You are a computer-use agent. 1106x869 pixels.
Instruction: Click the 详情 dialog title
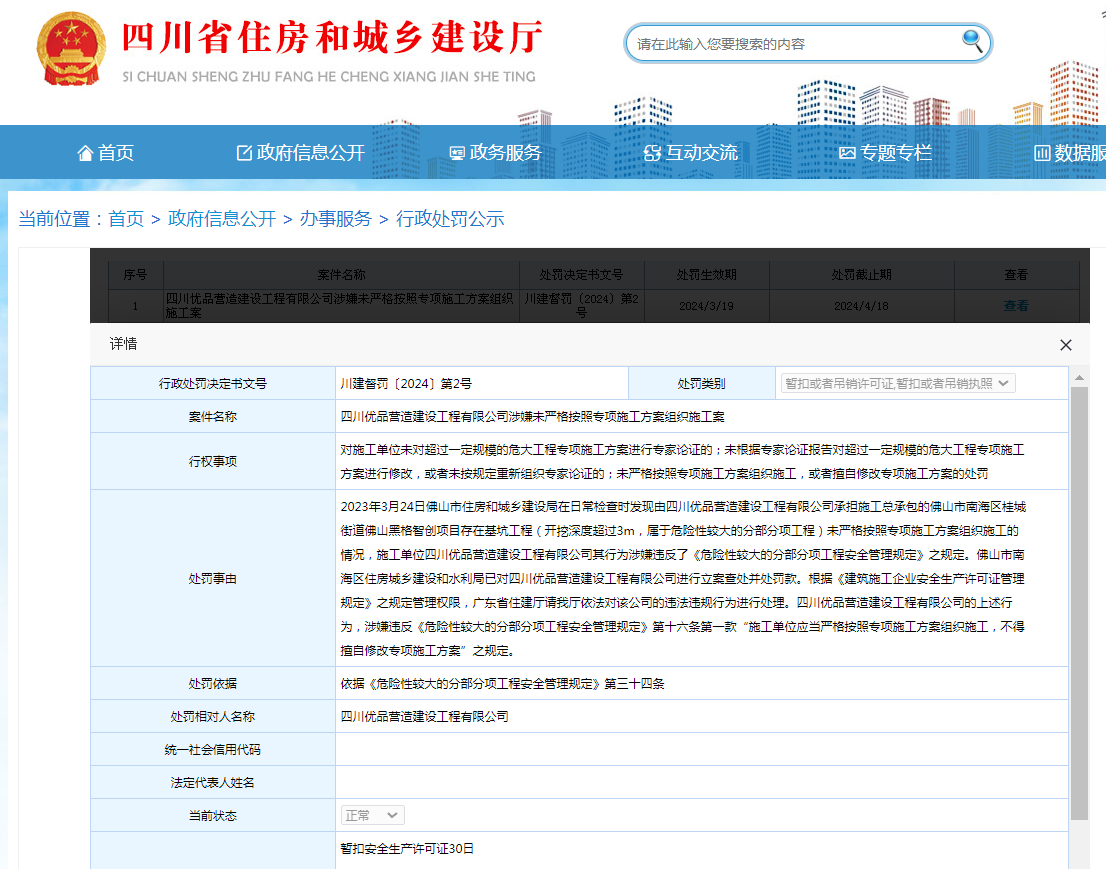tap(123, 344)
